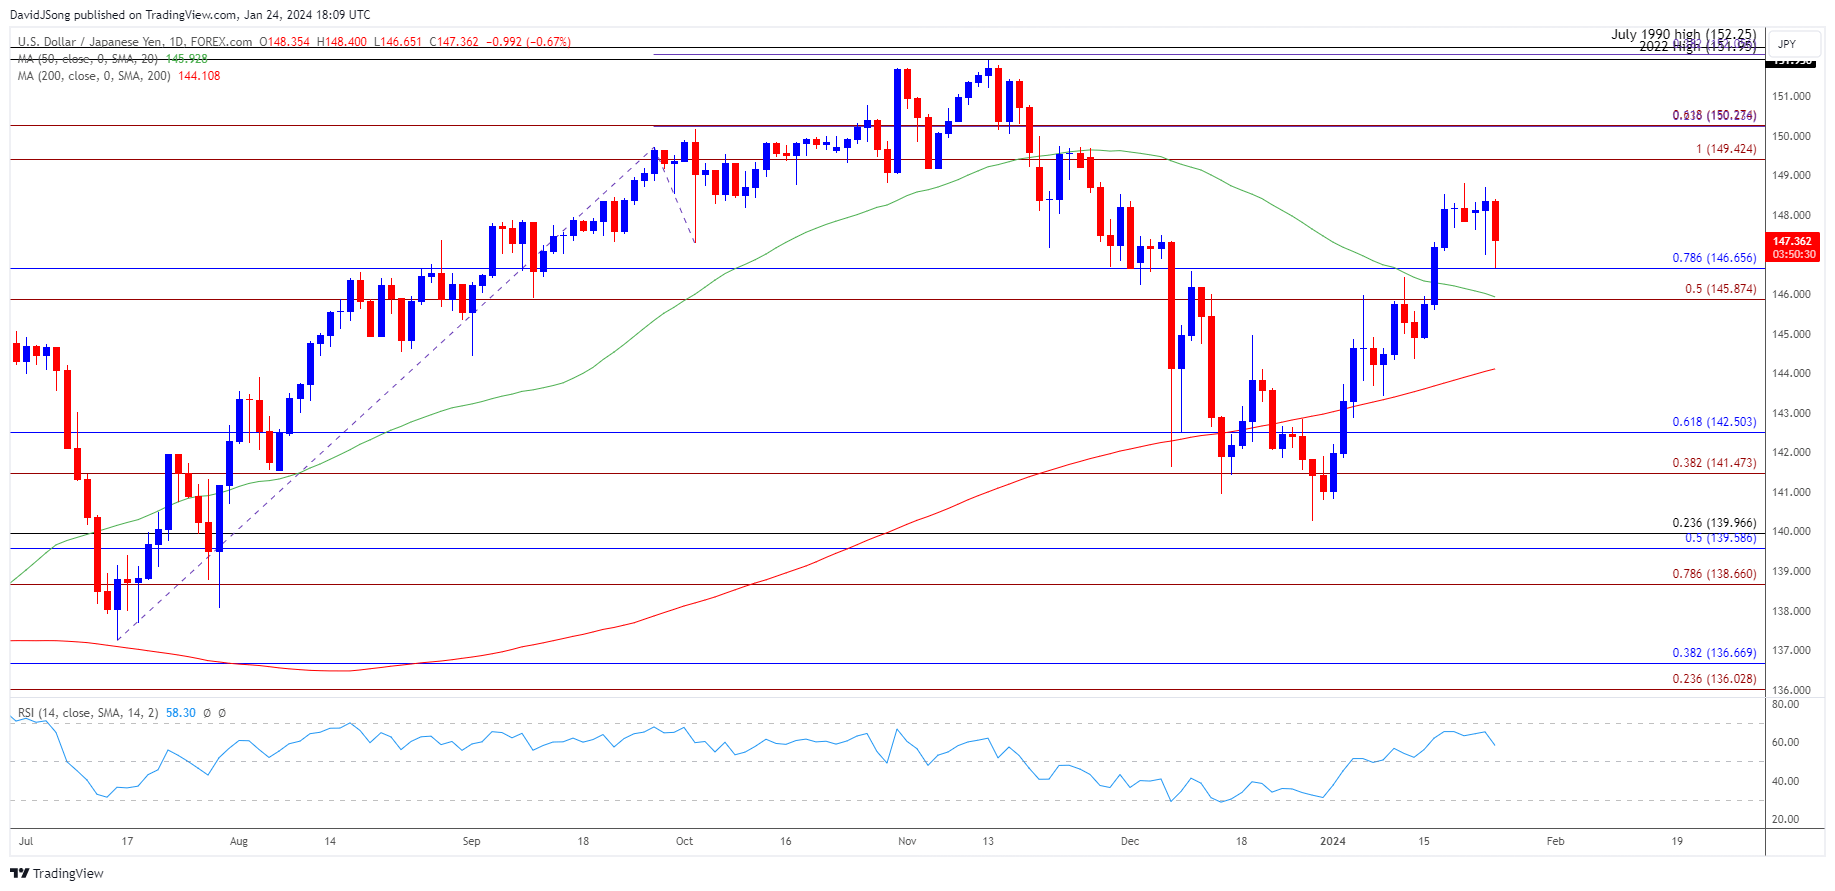The width and height of the screenshot is (1835, 891).
Task: Click the TradingView logo icon
Action: coord(20,873)
